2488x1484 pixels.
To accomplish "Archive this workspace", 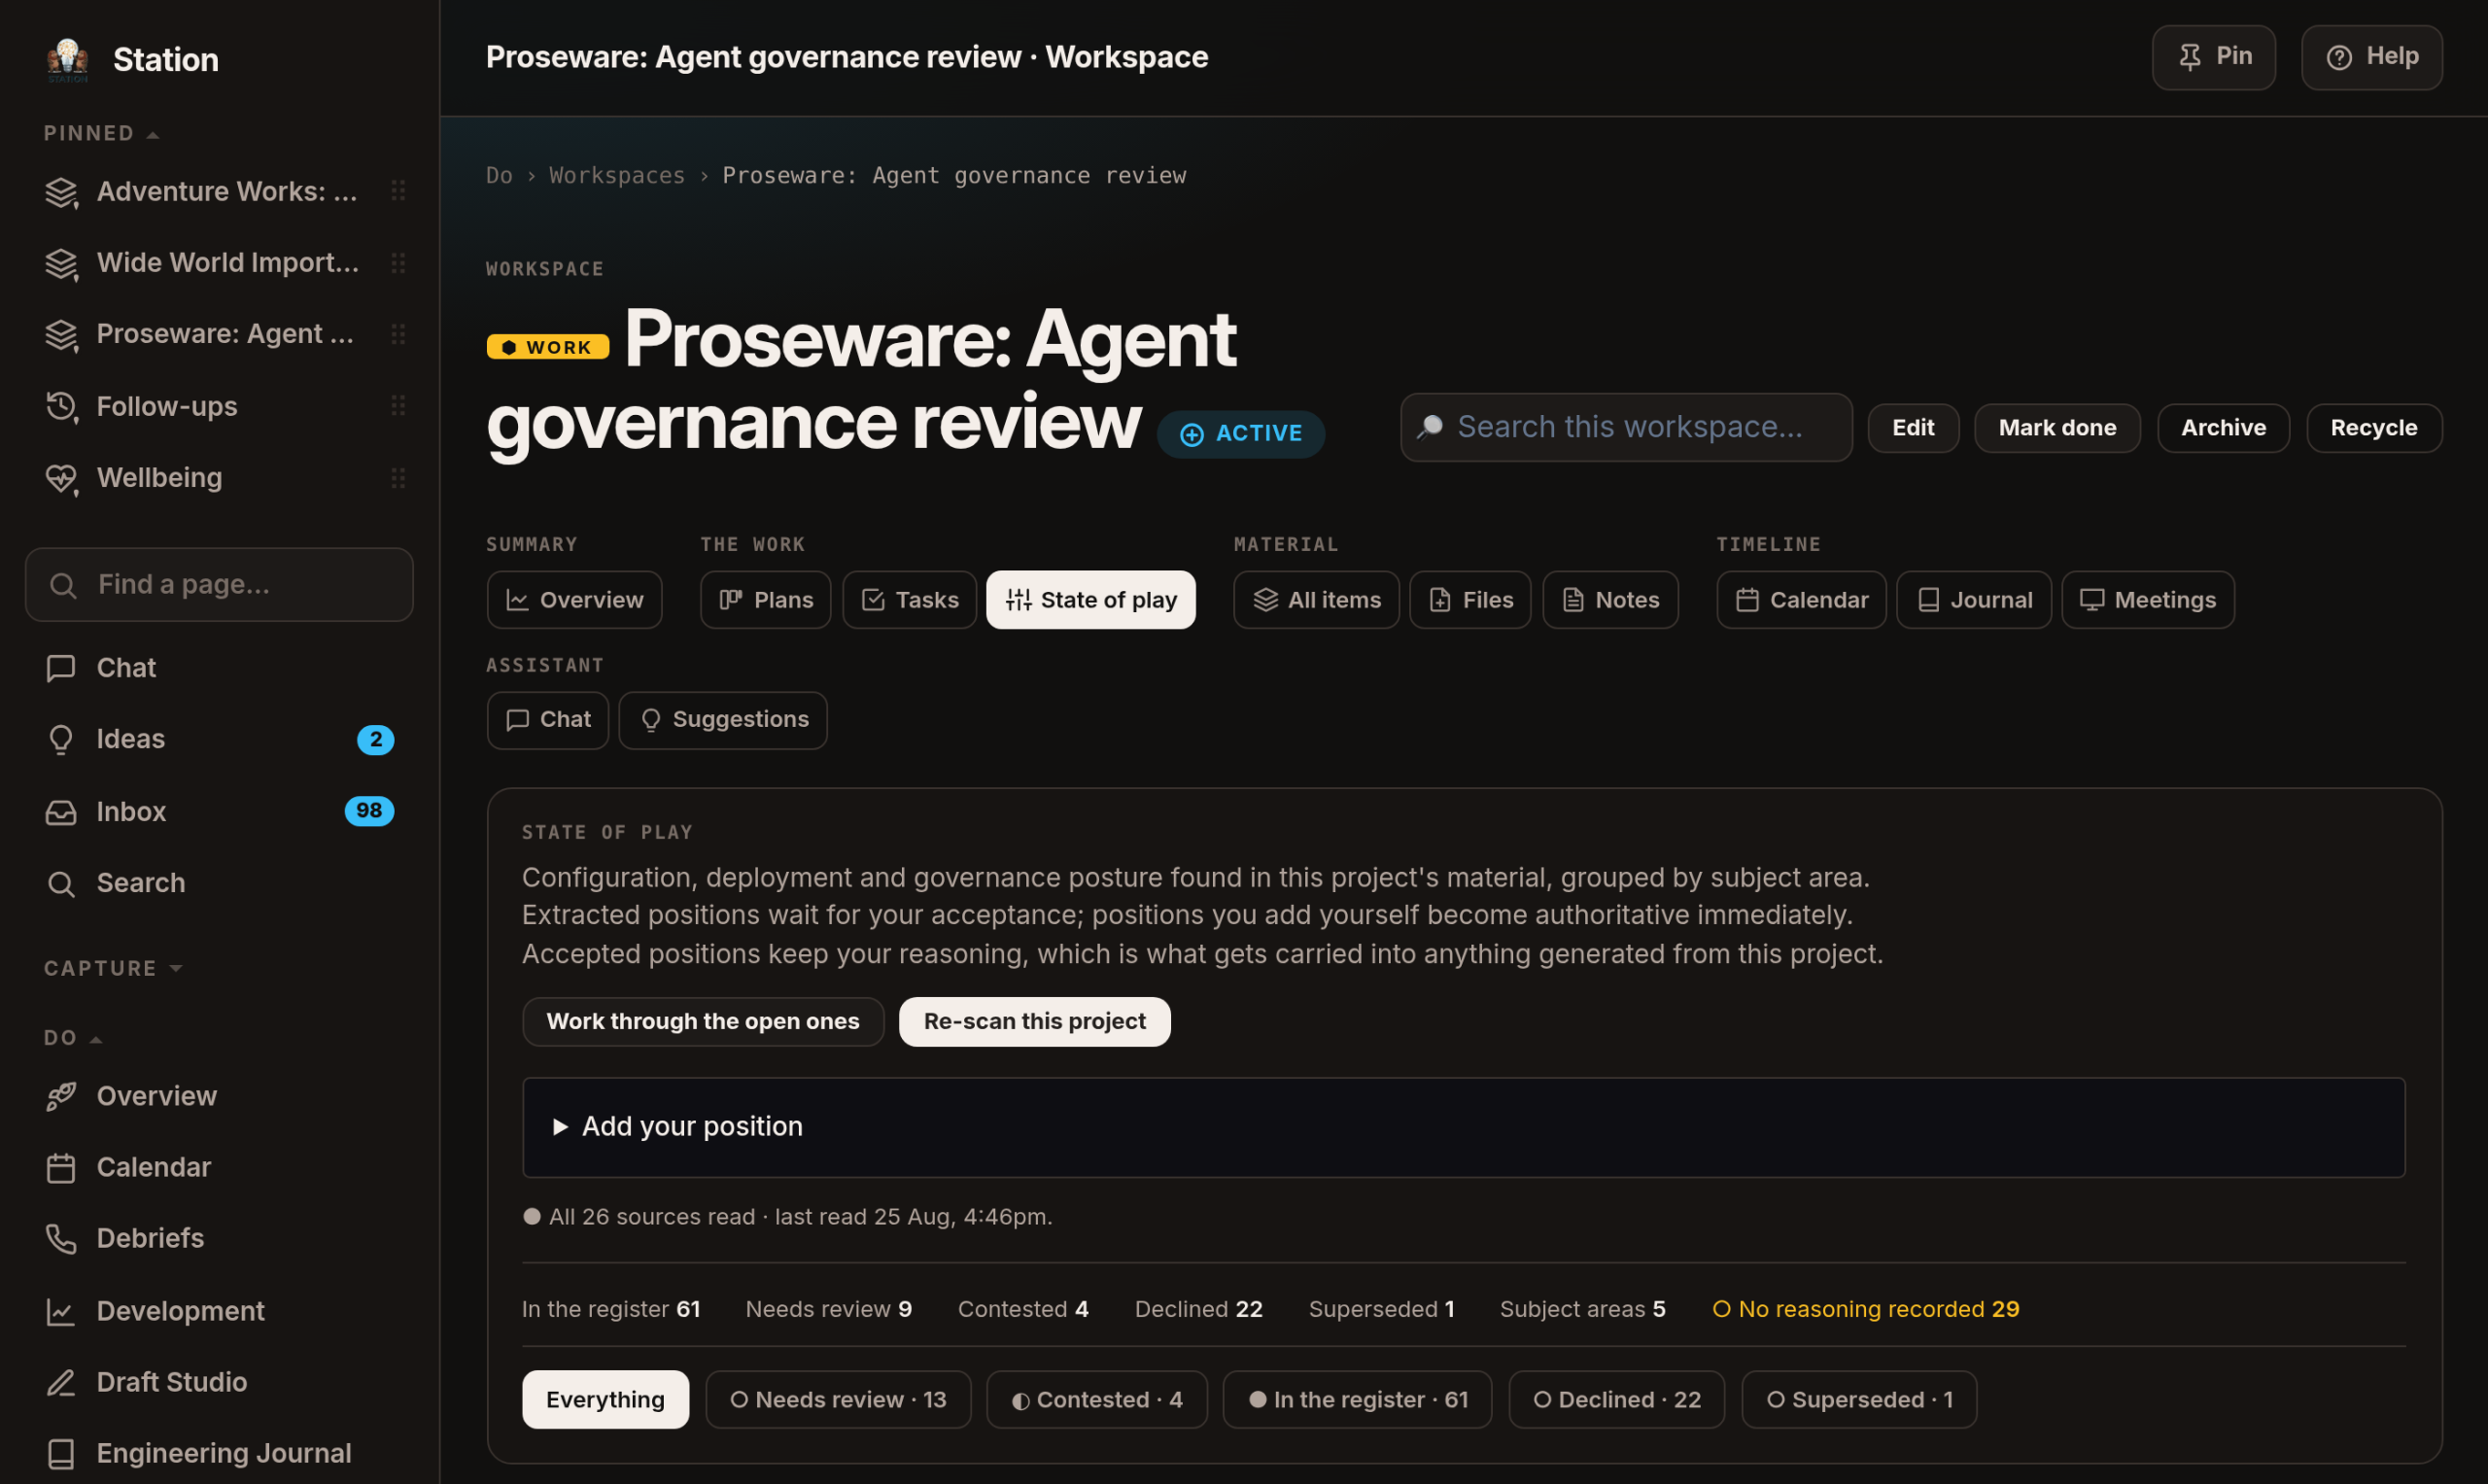I will click(x=2222, y=427).
